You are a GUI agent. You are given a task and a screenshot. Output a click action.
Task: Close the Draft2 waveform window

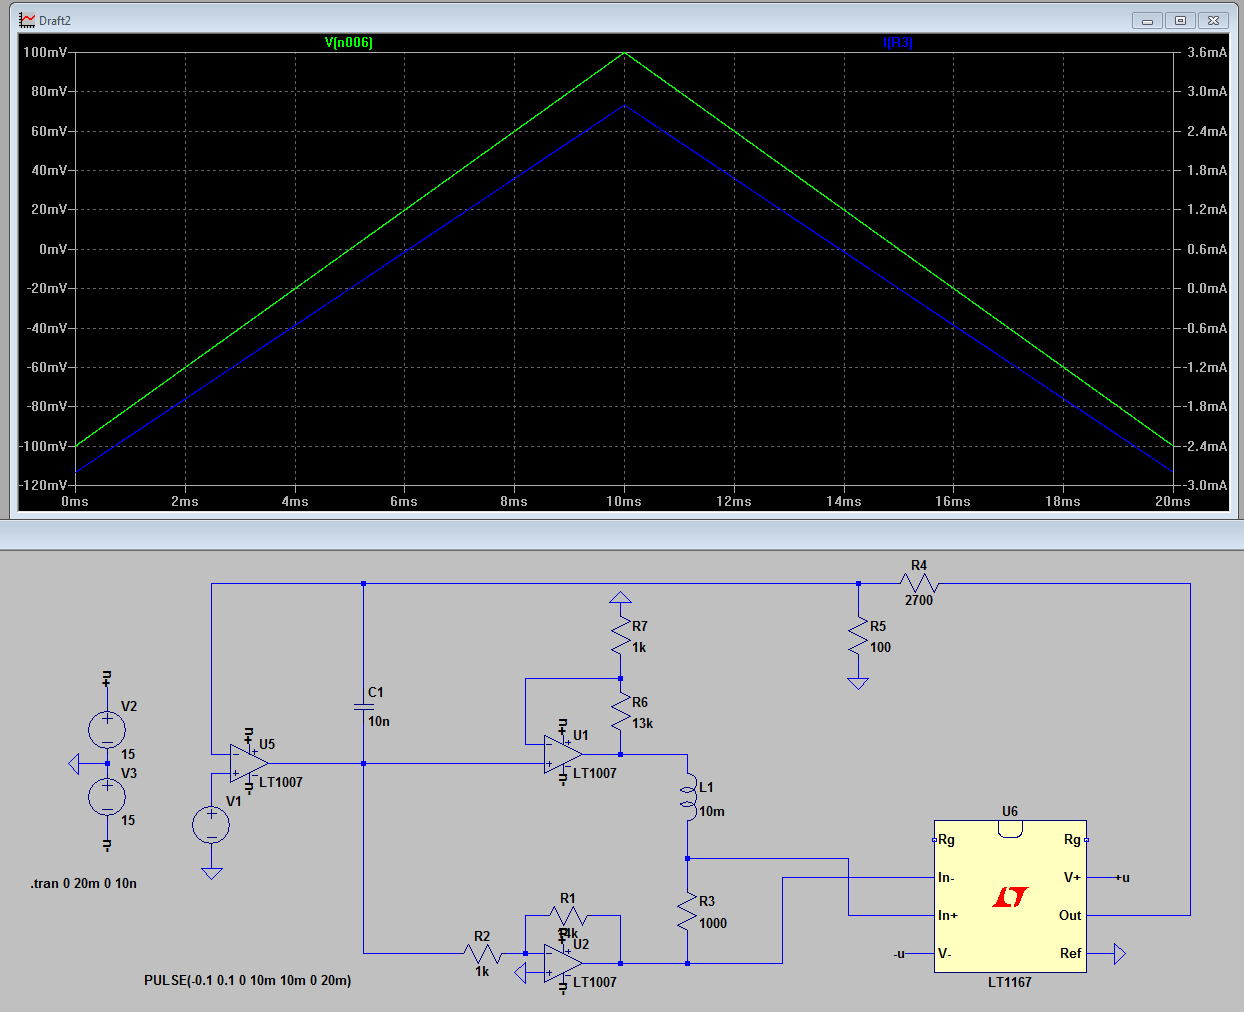[x=1213, y=20]
